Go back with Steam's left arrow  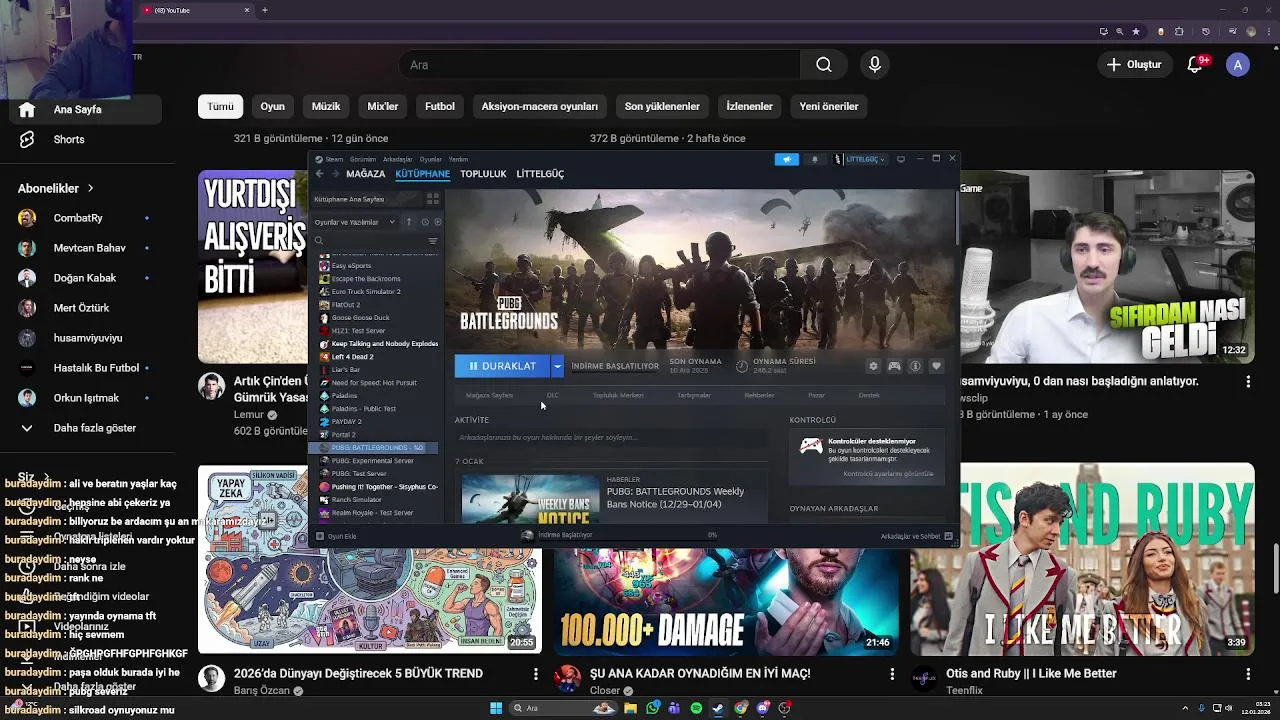[320, 174]
